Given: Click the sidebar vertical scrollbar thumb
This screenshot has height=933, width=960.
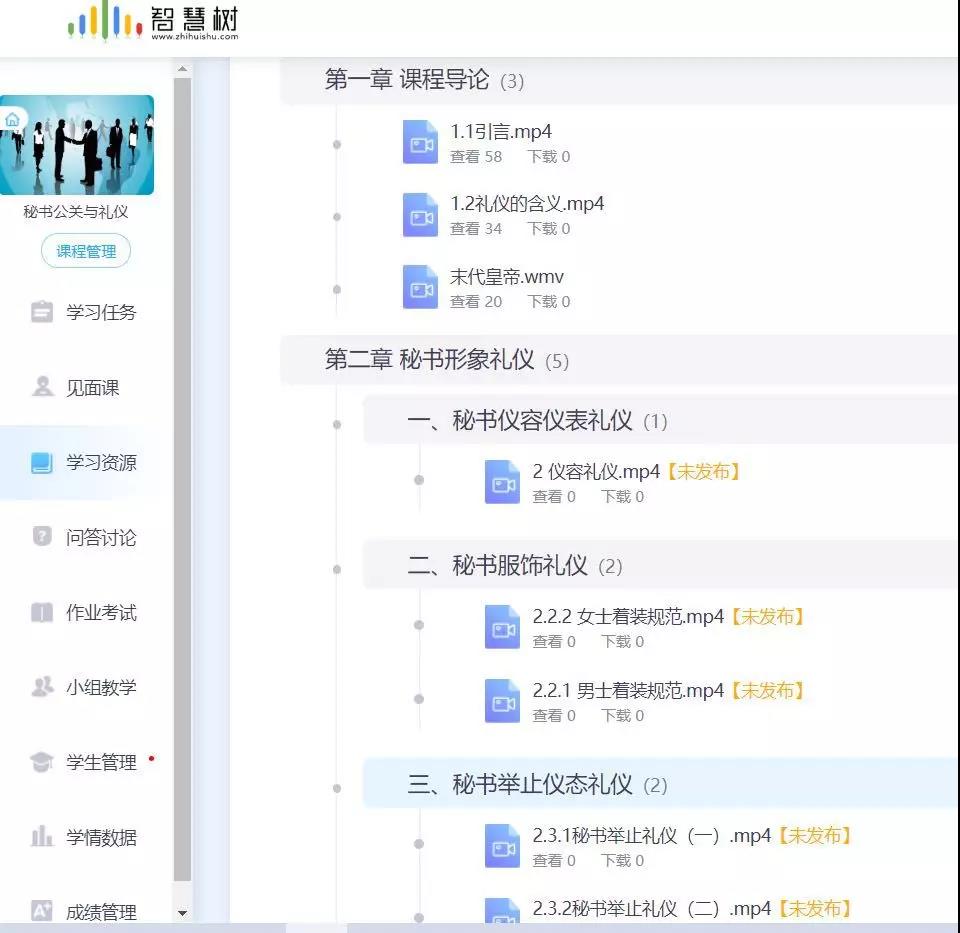Looking at the screenshot, I should point(182,479).
